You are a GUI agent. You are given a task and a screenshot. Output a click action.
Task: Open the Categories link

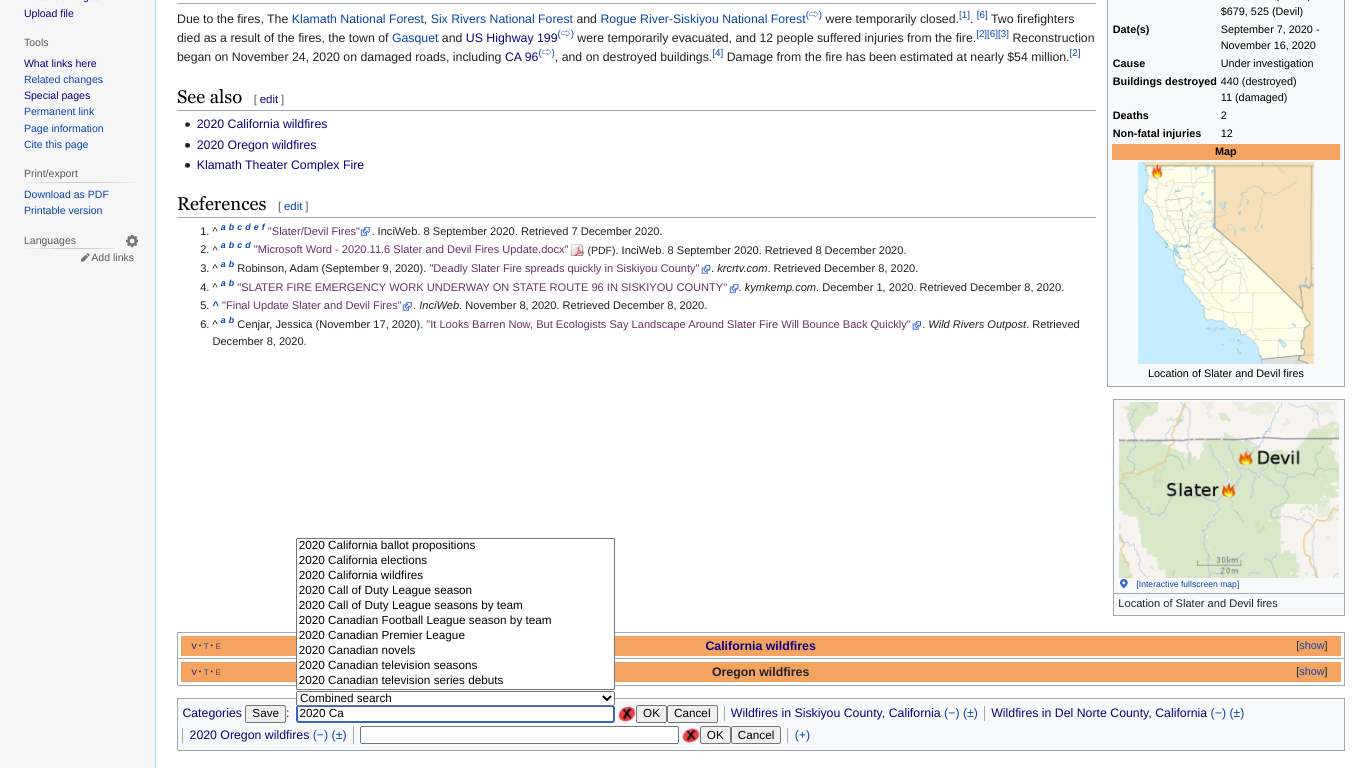(x=212, y=713)
